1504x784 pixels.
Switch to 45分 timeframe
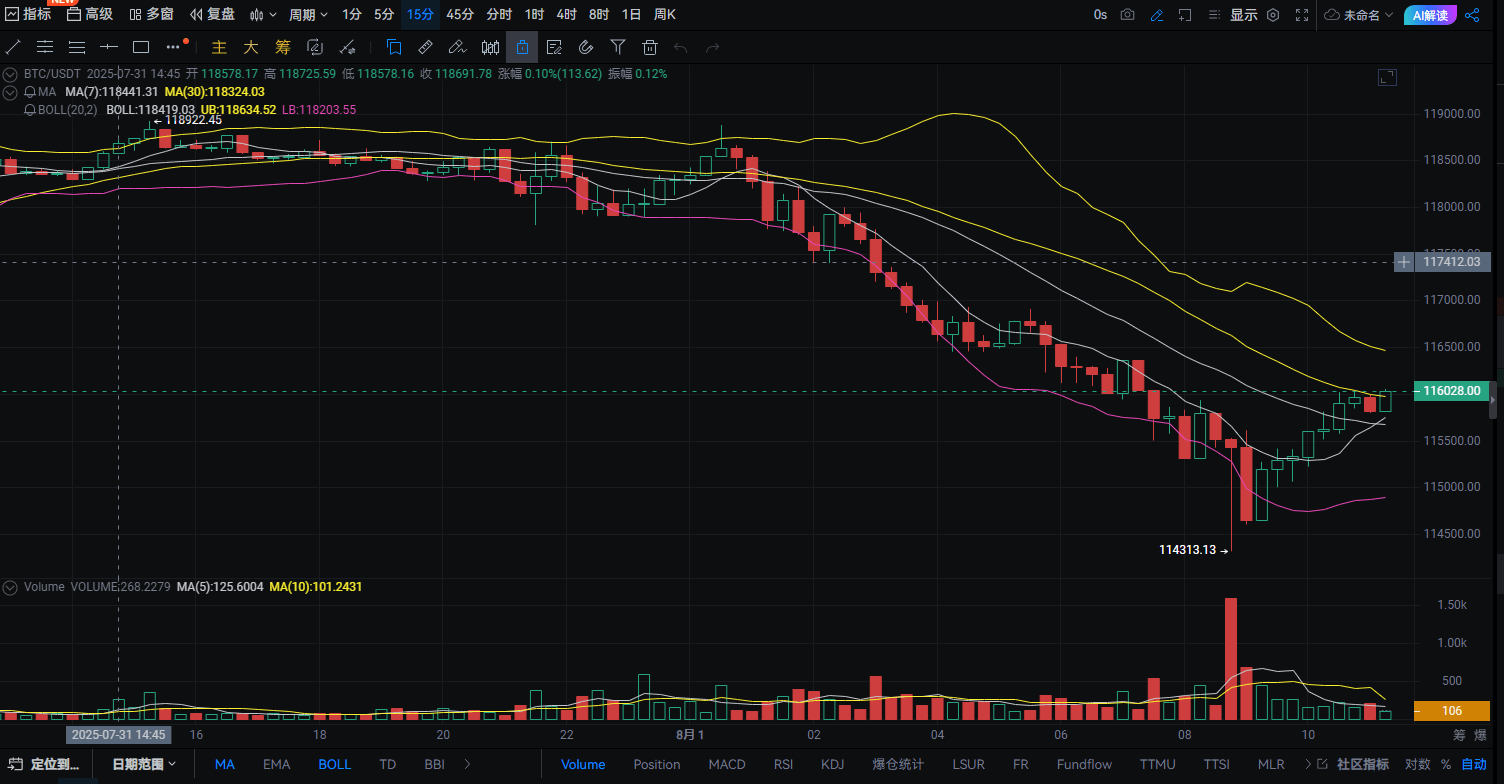(460, 15)
